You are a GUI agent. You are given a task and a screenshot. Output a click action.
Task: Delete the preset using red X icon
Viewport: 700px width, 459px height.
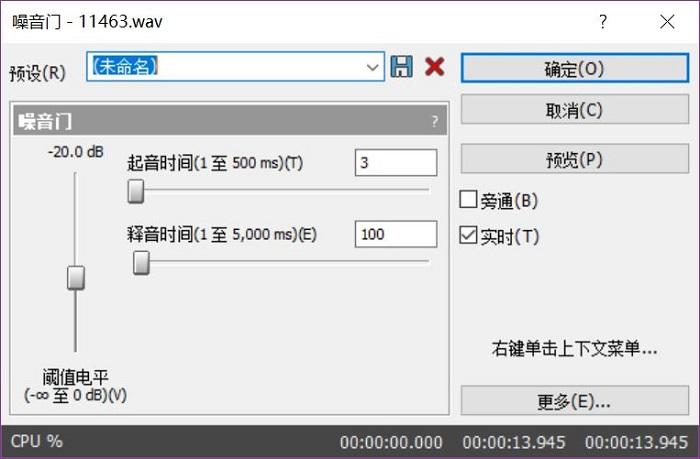coord(434,67)
